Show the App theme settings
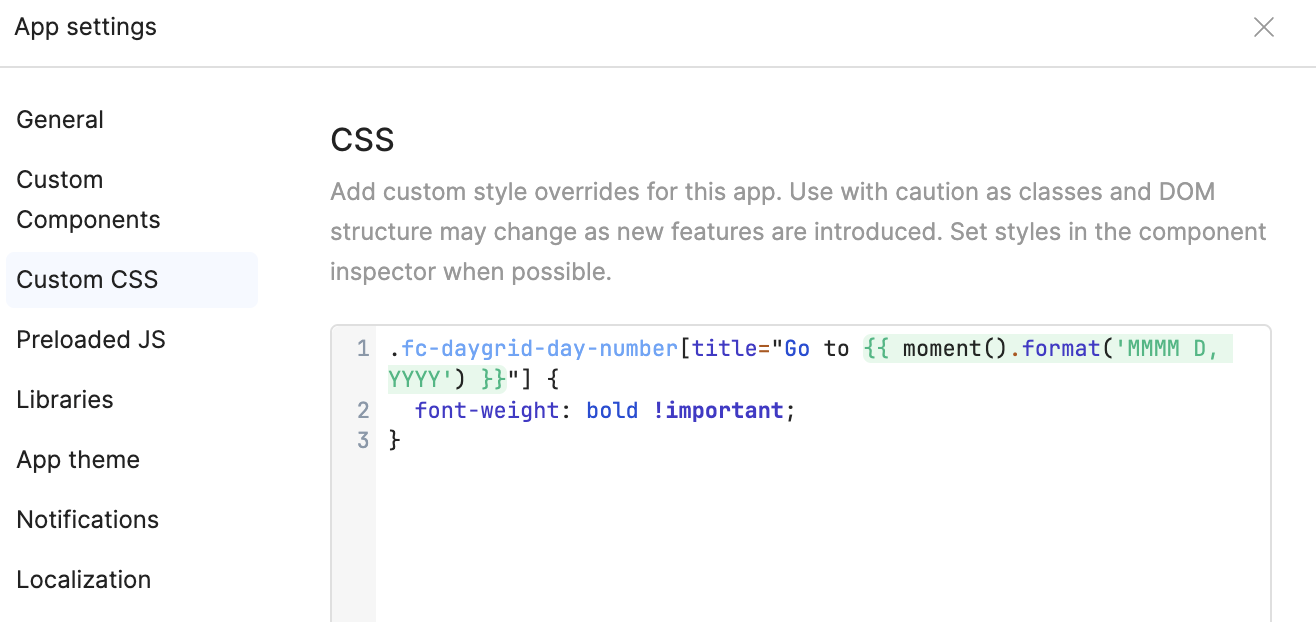The image size is (1316, 622). [78, 460]
